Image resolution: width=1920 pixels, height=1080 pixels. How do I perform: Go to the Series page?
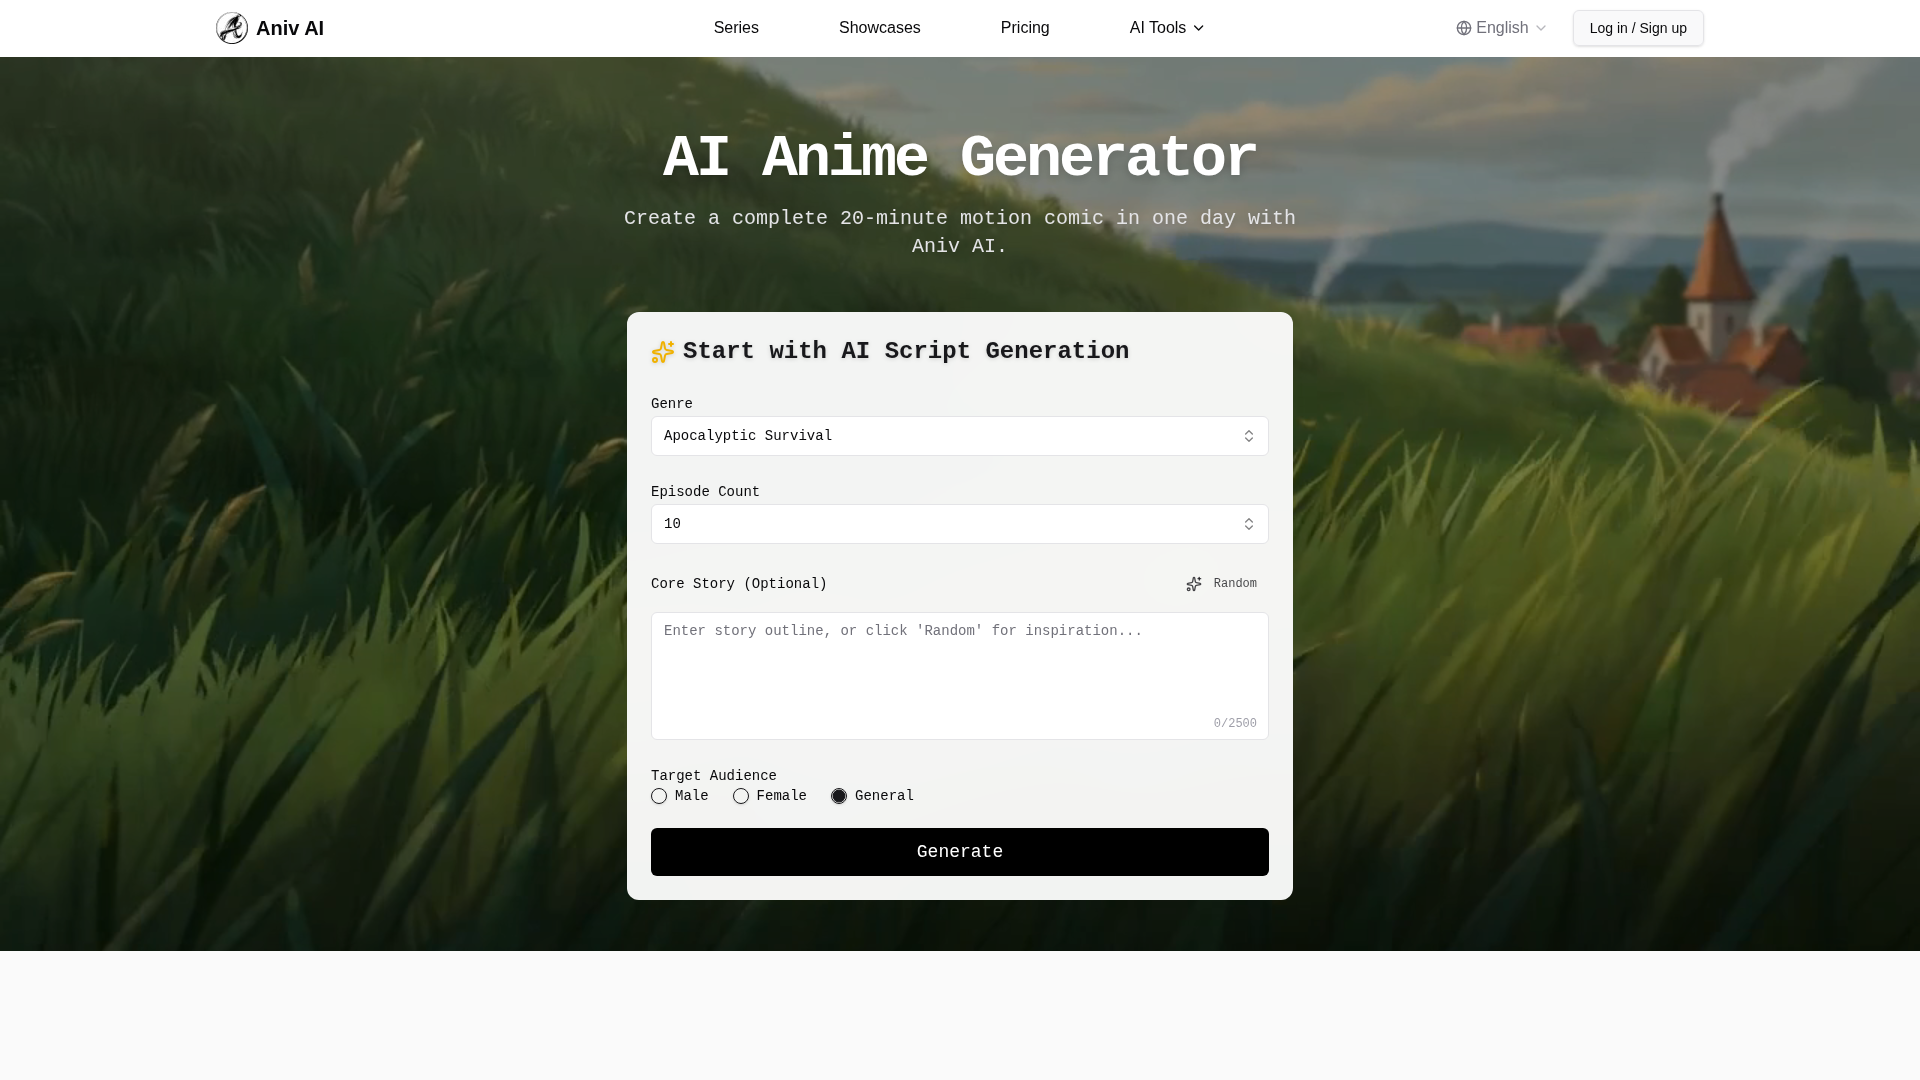click(x=736, y=28)
